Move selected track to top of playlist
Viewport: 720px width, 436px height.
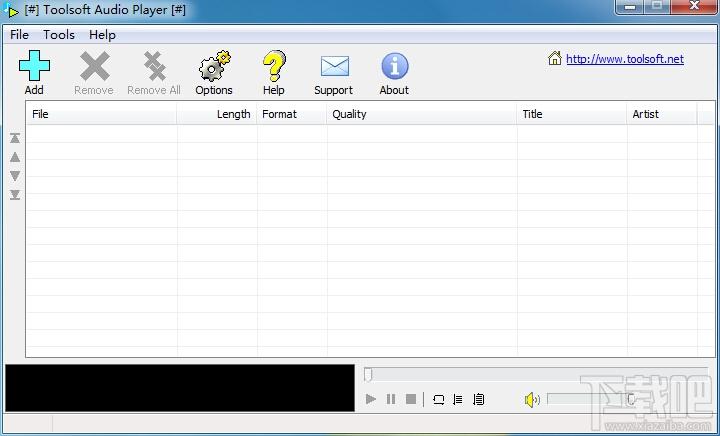click(15, 138)
